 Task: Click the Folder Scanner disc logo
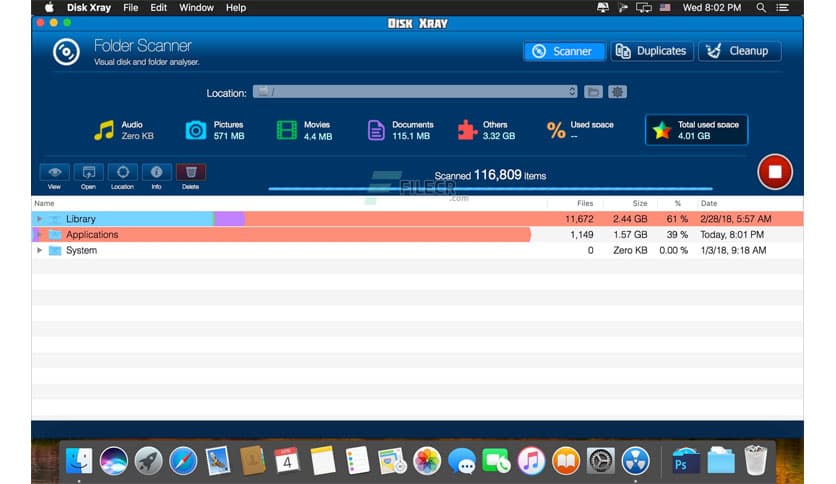[x=66, y=52]
